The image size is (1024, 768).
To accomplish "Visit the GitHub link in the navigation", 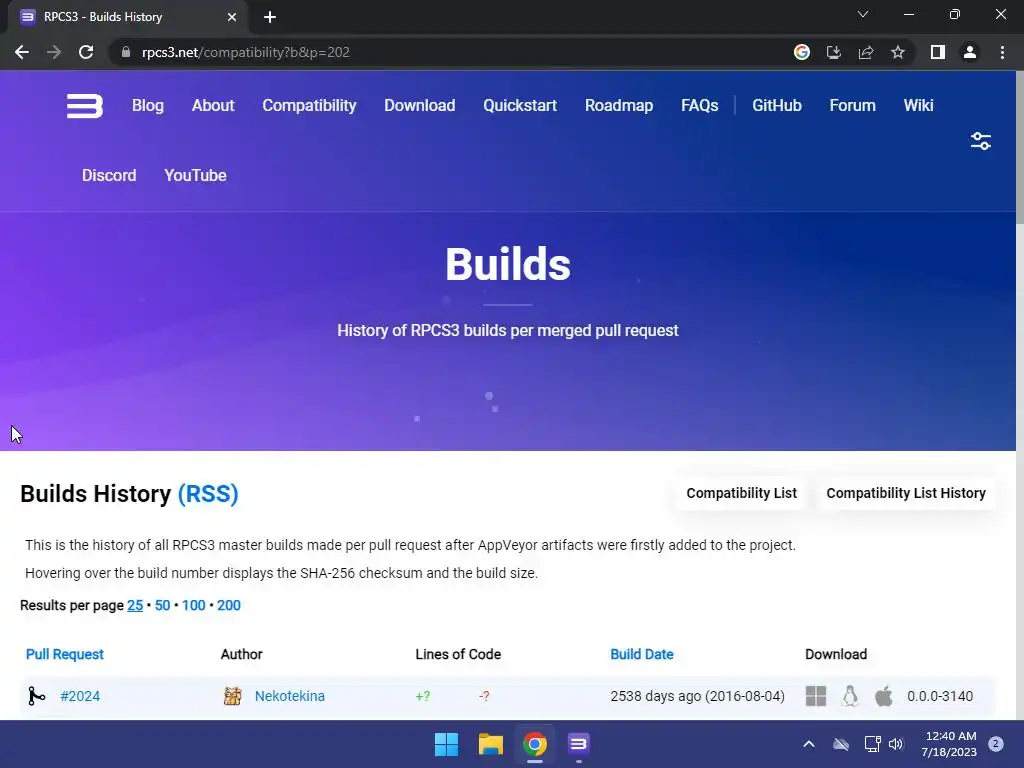I will (x=776, y=106).
